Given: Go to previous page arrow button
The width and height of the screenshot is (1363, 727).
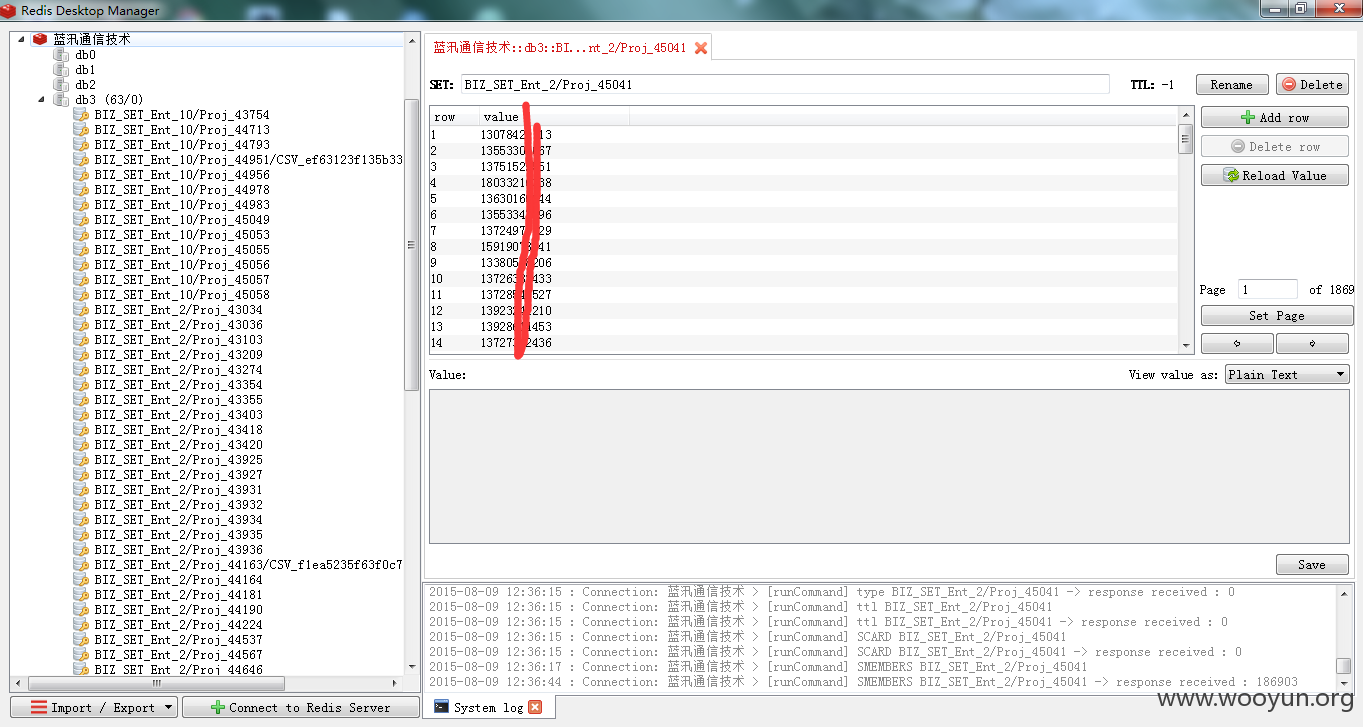Looking at the screenshot, I should pos(1237,344).
